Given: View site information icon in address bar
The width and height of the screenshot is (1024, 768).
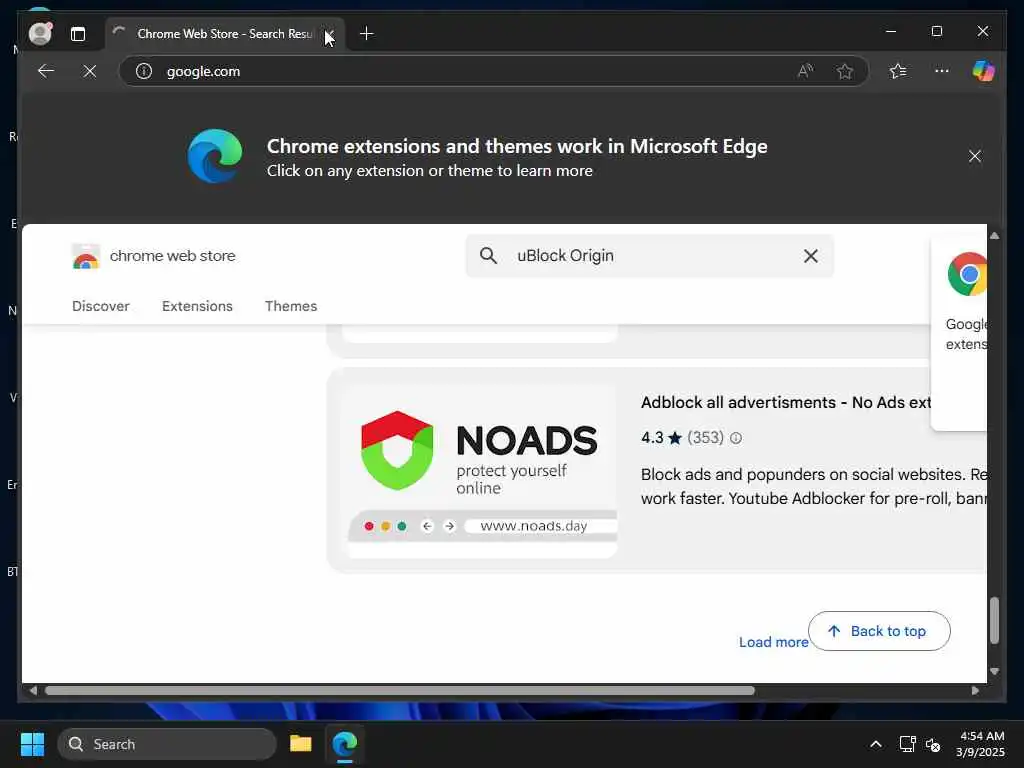Looking at the screenshot, I should tap(144, 71).
